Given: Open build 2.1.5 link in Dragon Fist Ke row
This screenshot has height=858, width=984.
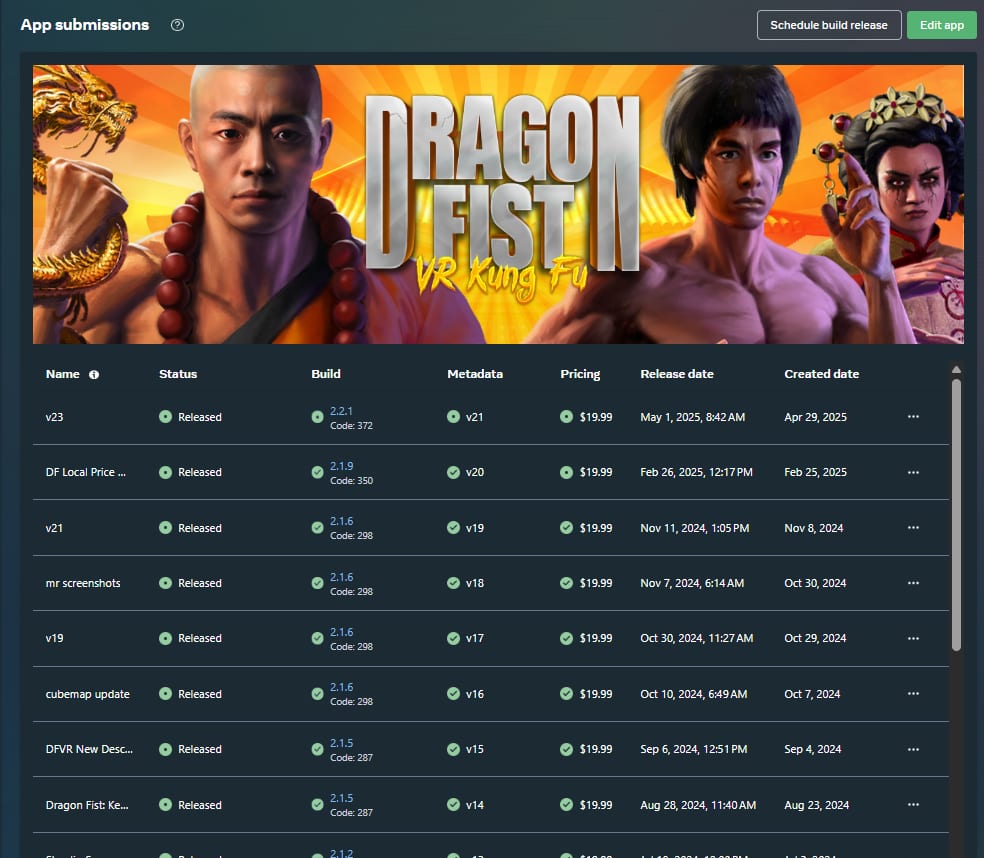Looking at the screenshot, I should tap(341, 798).
